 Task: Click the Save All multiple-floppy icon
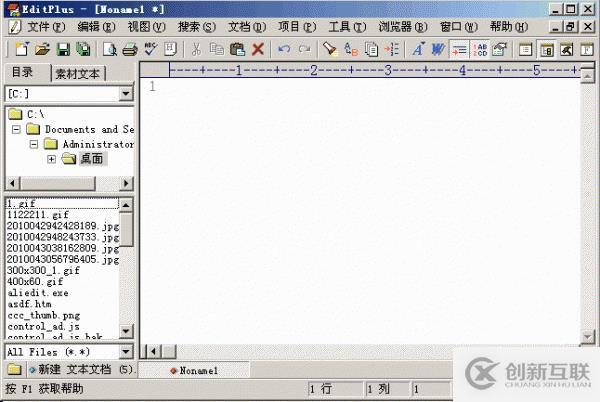click(83, 49)
